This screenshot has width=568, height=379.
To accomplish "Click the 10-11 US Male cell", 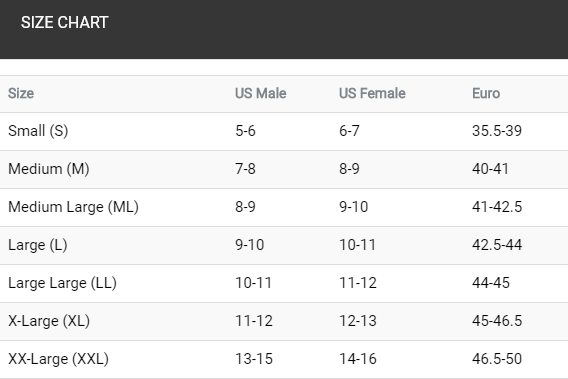I will click(x=254, y=283).
